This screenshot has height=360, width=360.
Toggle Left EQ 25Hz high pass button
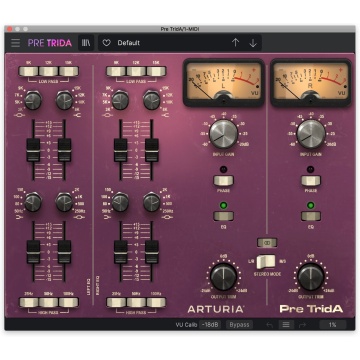(x=28, y=302)
